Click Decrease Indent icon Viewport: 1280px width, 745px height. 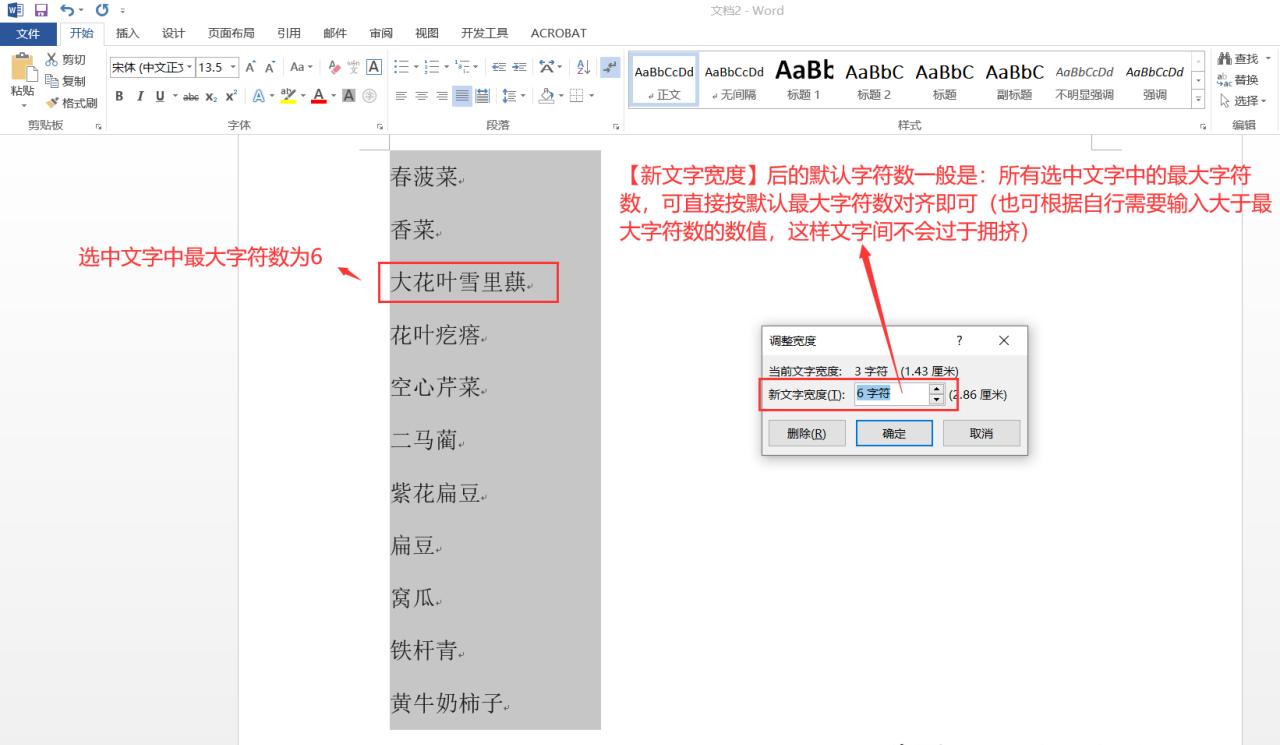click(x=501, y=67)
